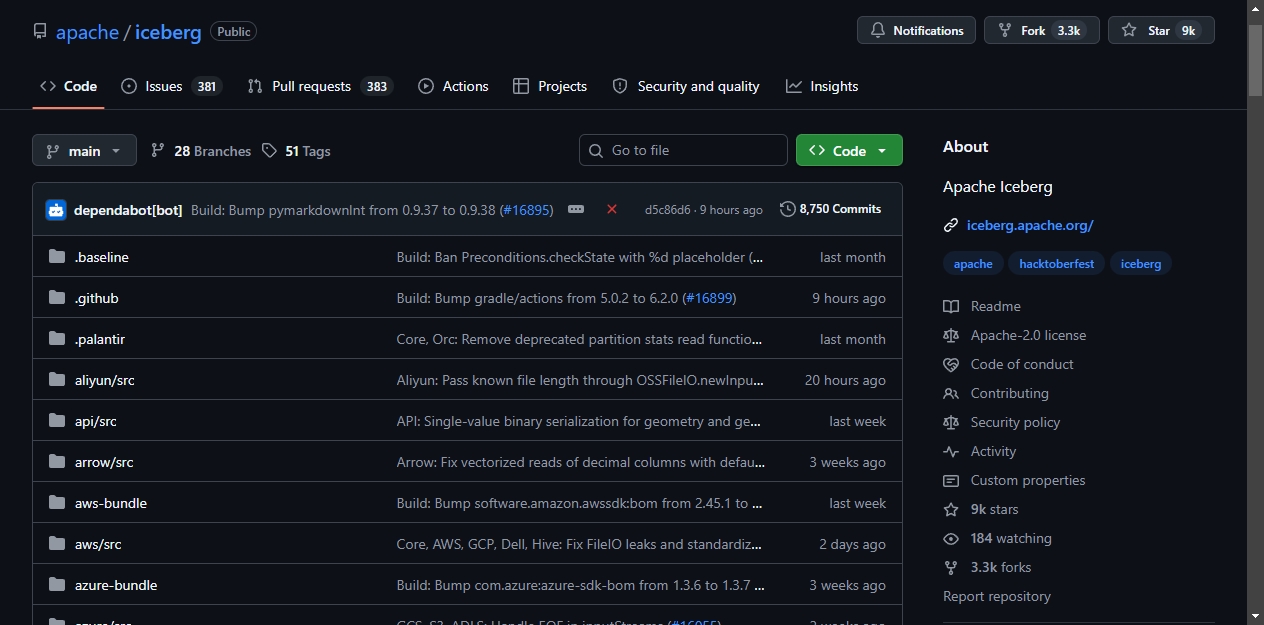Expand commit message ellipsis button

click(576, 209)
